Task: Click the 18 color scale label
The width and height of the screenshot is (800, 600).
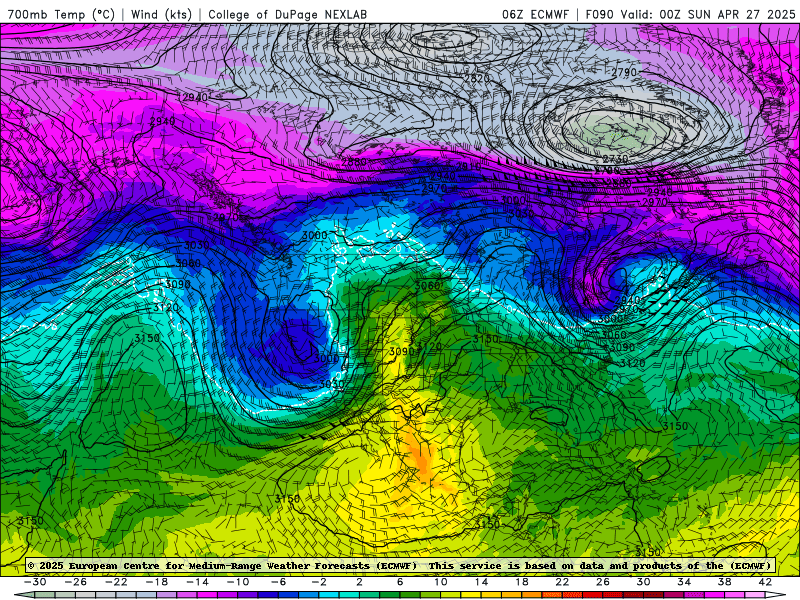Action: (521, 582)
